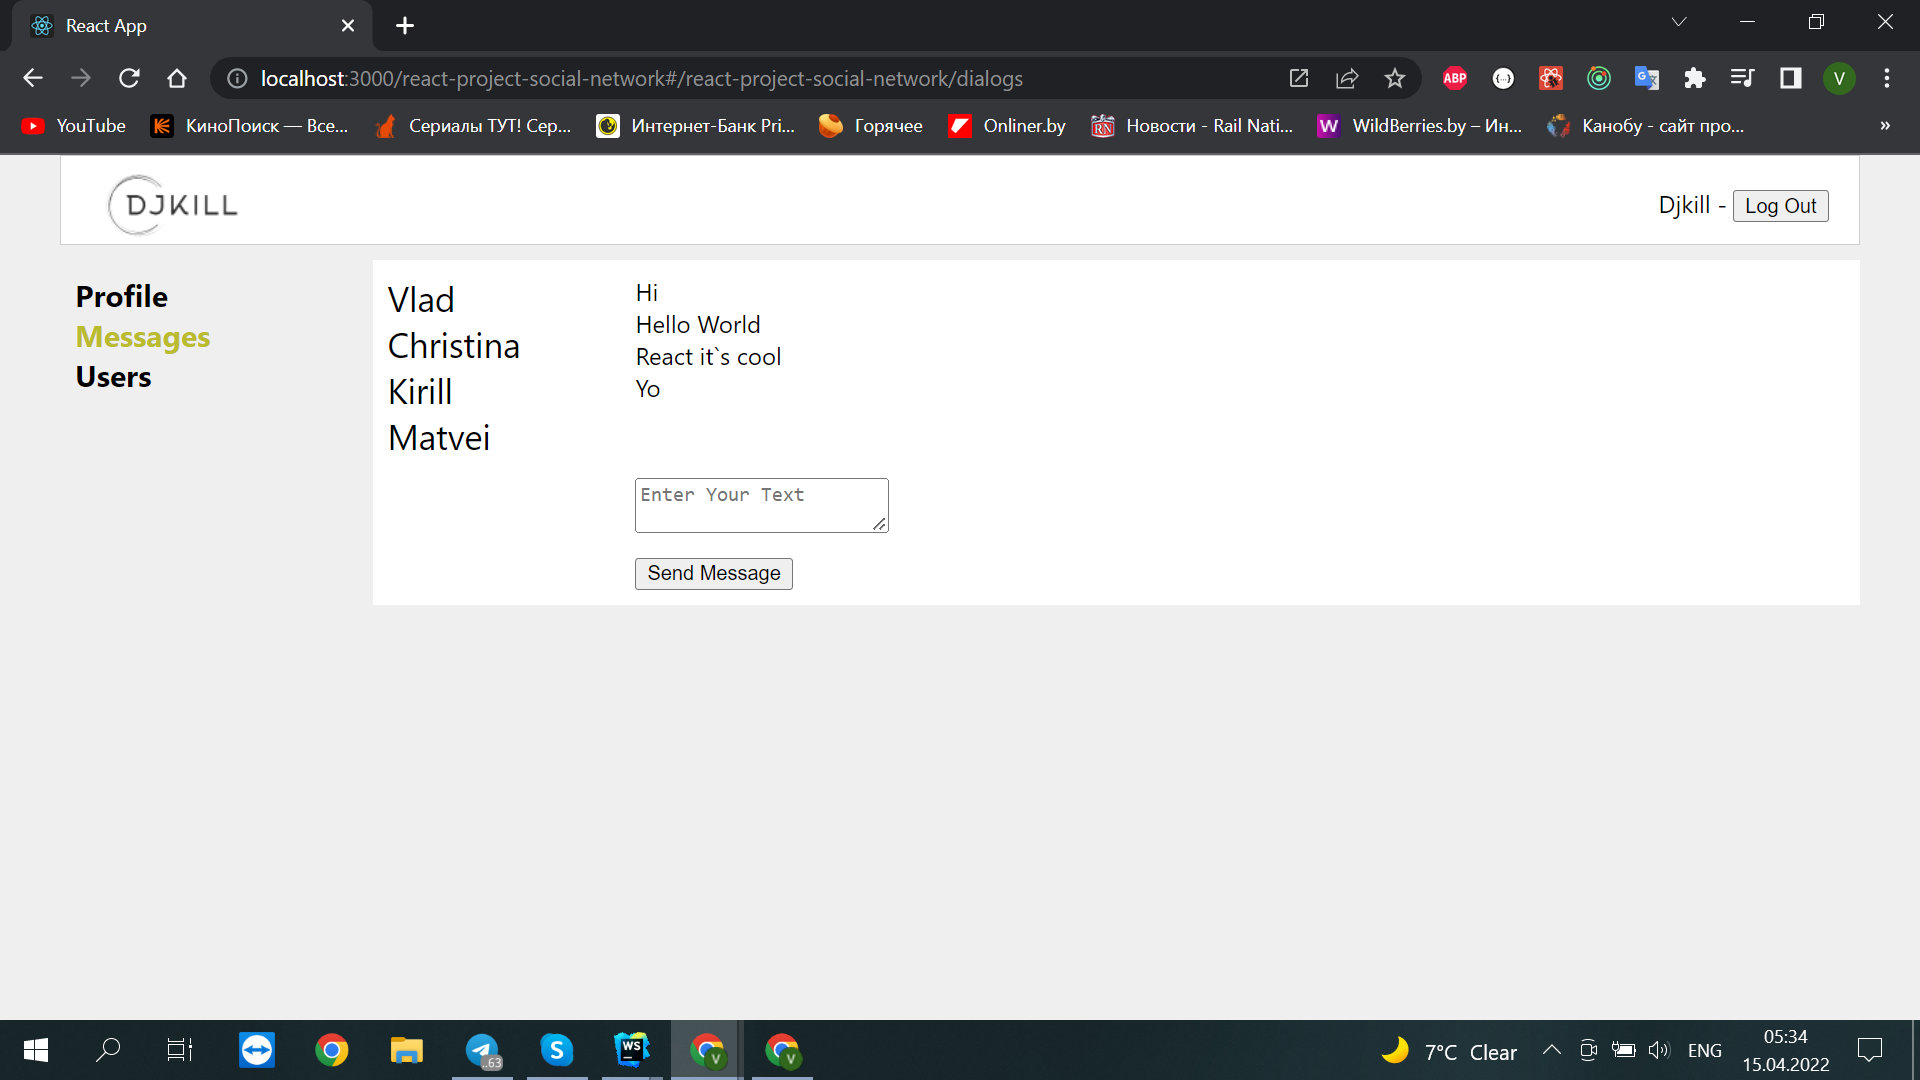Open the tab search dropdown arrow
Image resolution: width=1920 pixels, height=1080 pixels.
(x=1679, y=22)
